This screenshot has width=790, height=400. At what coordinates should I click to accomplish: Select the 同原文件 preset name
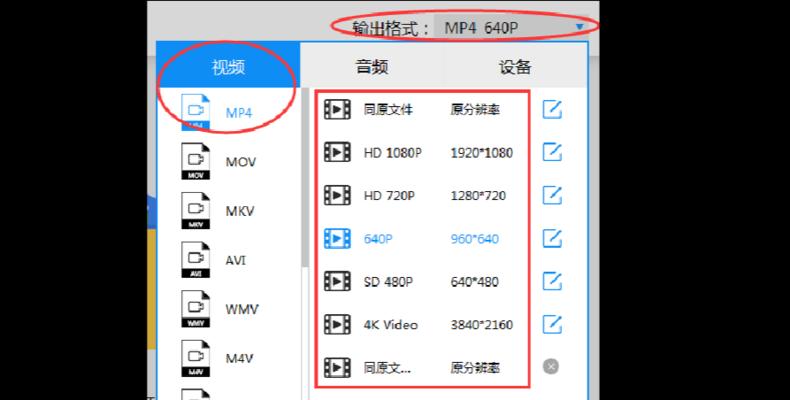[x=388, y=109]
